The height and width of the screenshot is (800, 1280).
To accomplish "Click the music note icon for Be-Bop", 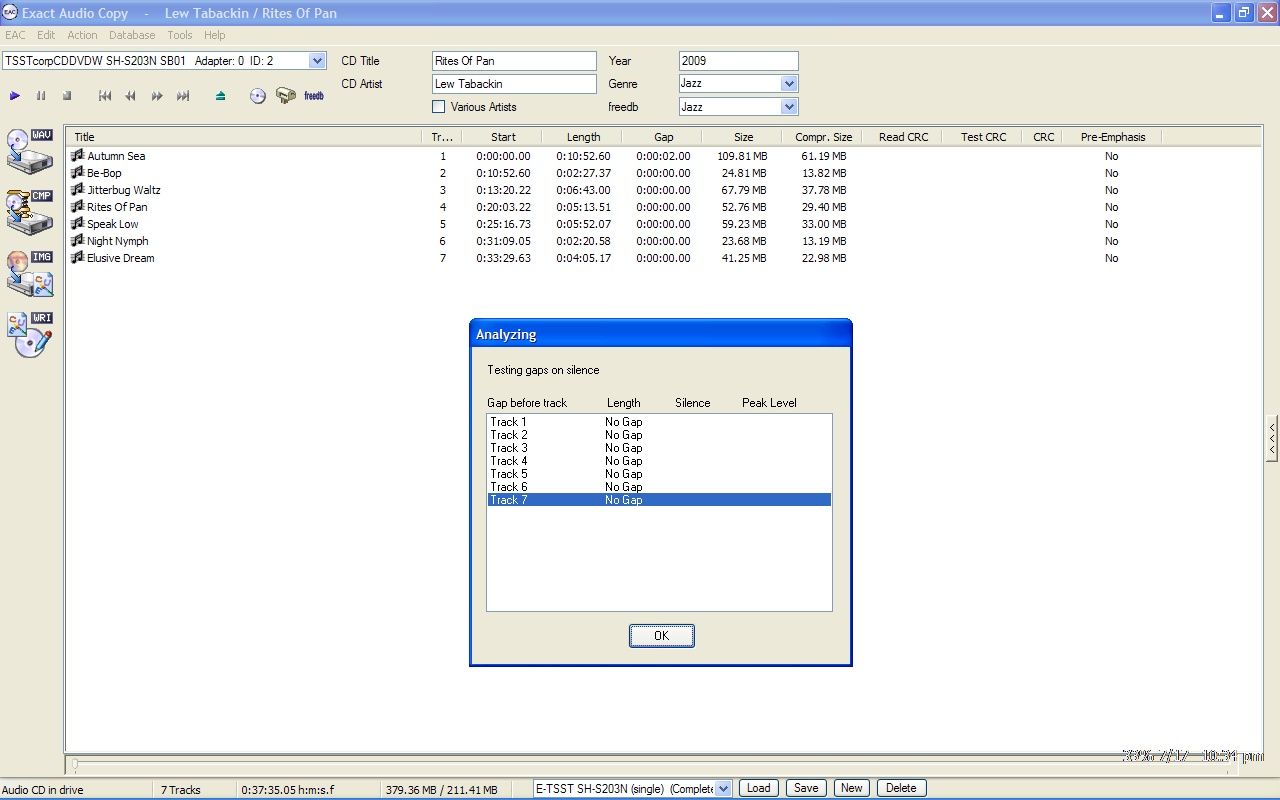I will pos(77,172).
